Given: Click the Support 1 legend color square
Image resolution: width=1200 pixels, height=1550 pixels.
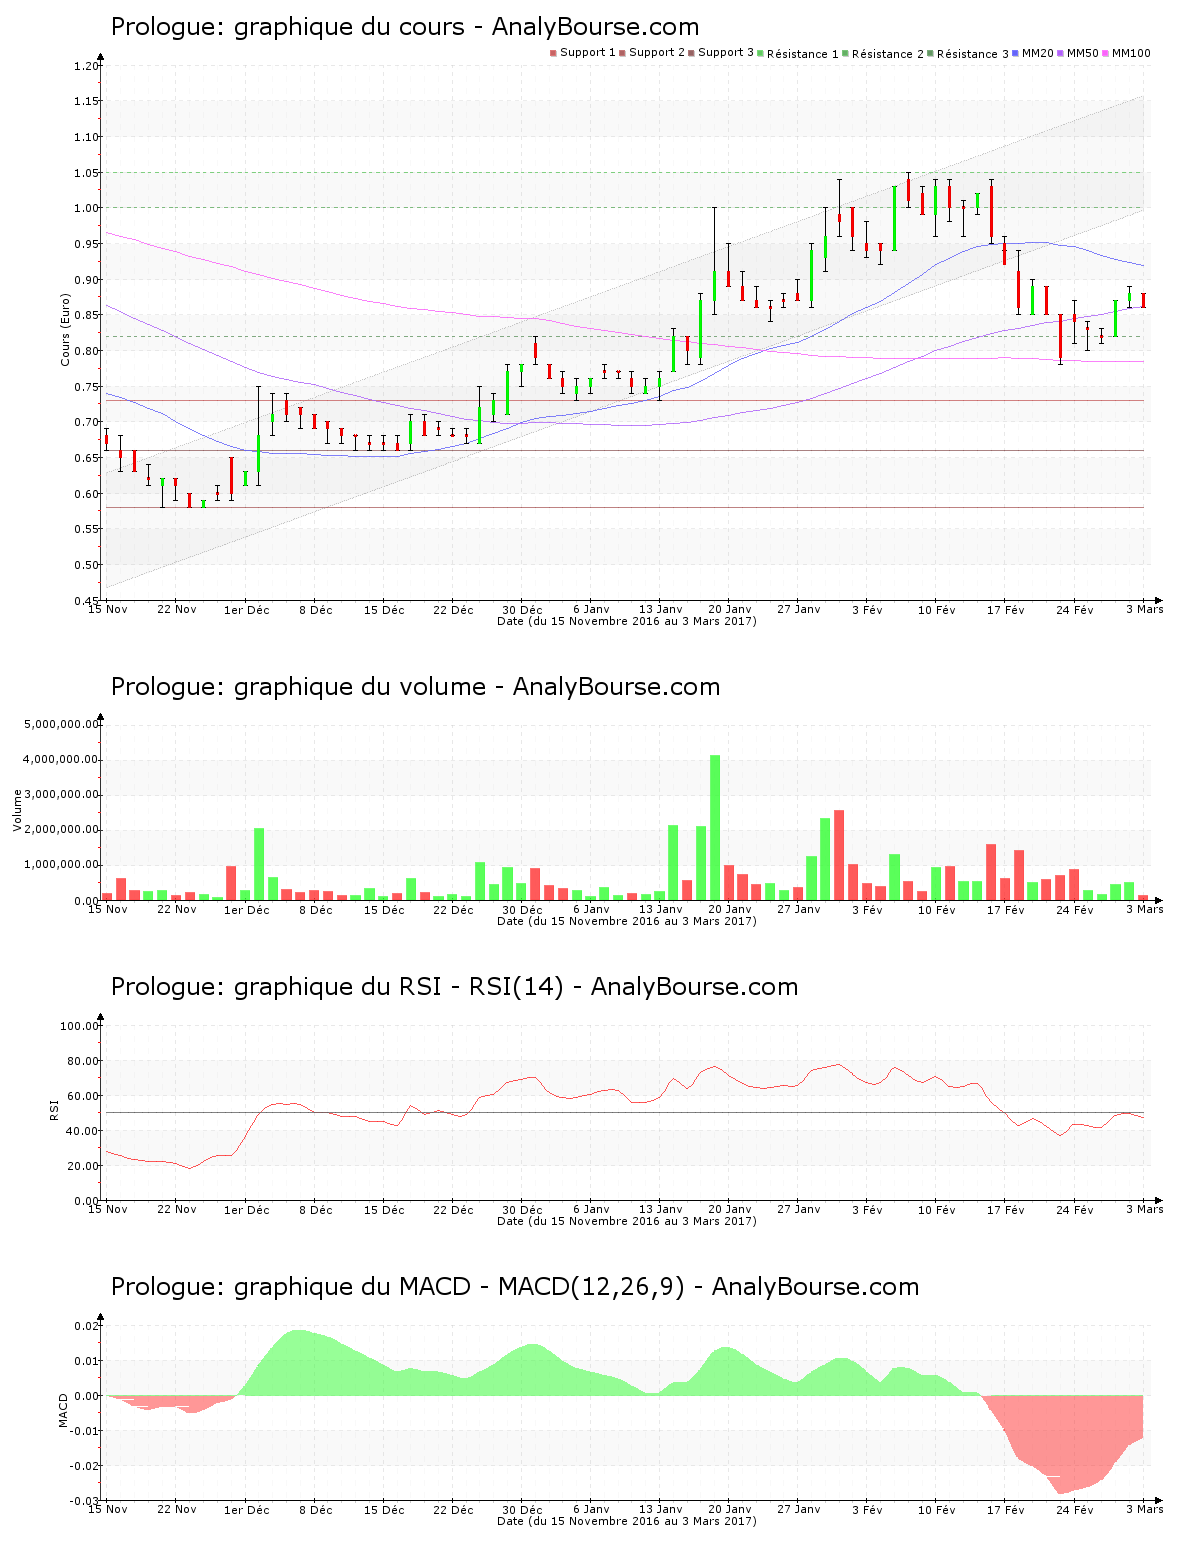Looking at the screenshot, I should (553, 53).
